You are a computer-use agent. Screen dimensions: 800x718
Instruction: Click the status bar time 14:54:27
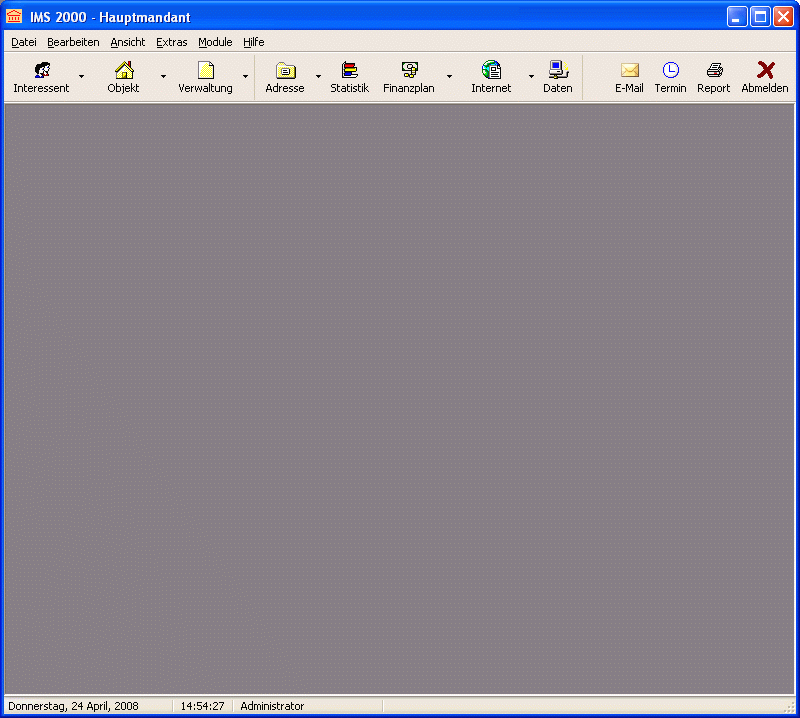pos(203,706)
